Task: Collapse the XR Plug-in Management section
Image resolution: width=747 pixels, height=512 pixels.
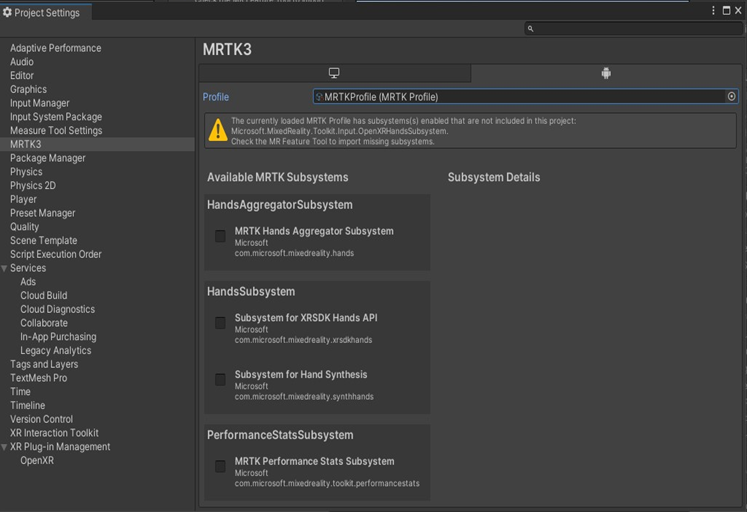Action: click(4, 447)
